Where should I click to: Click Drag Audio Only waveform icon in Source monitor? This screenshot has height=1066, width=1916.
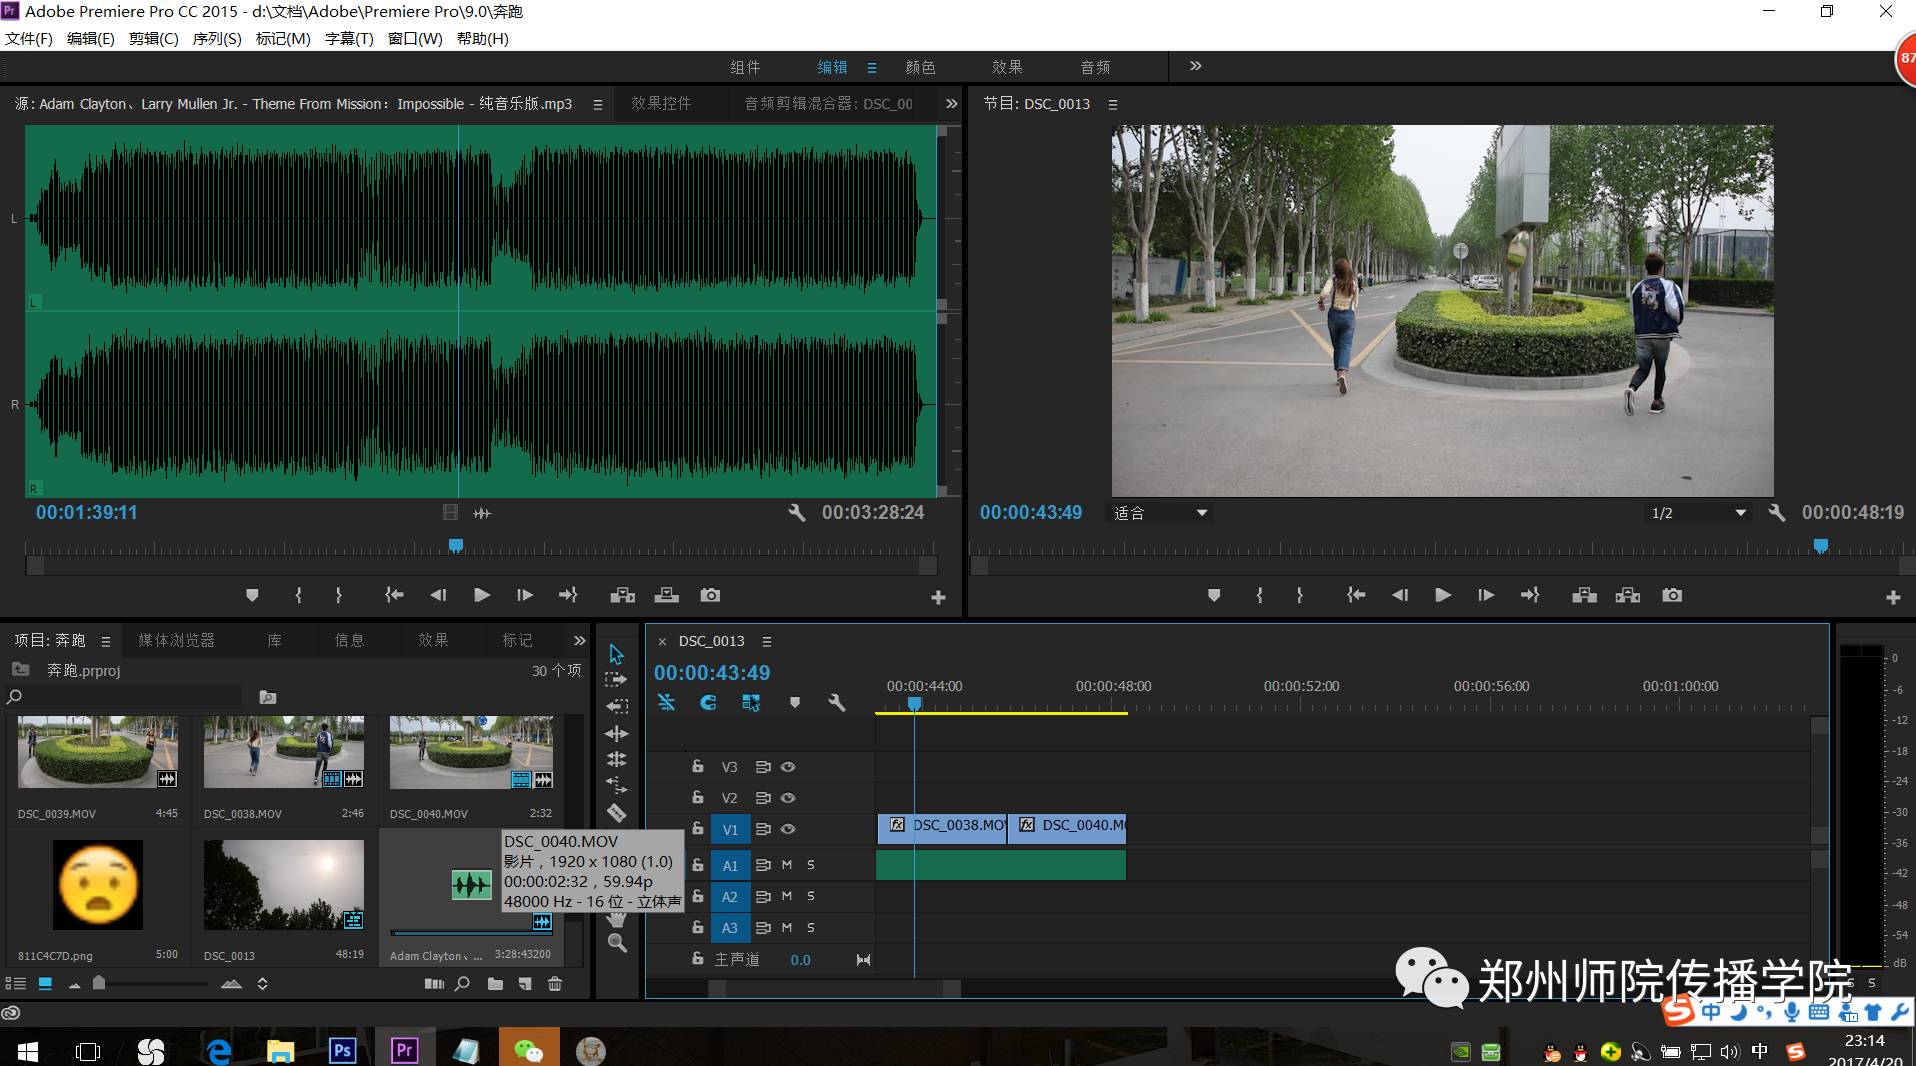click(x=482, y=513)
